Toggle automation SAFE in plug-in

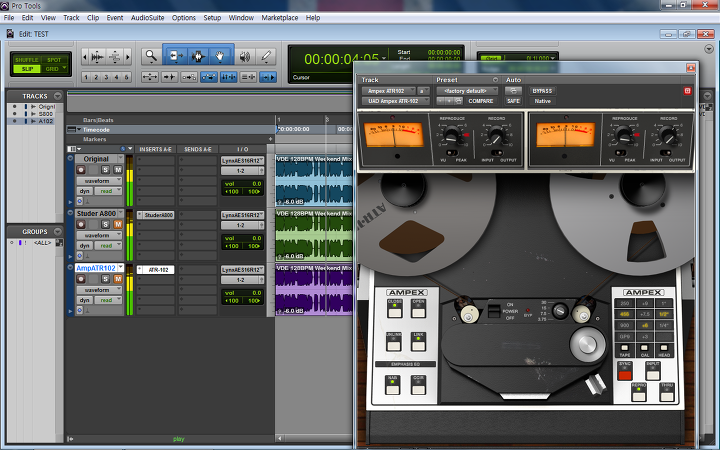click(x=513, y=101)
